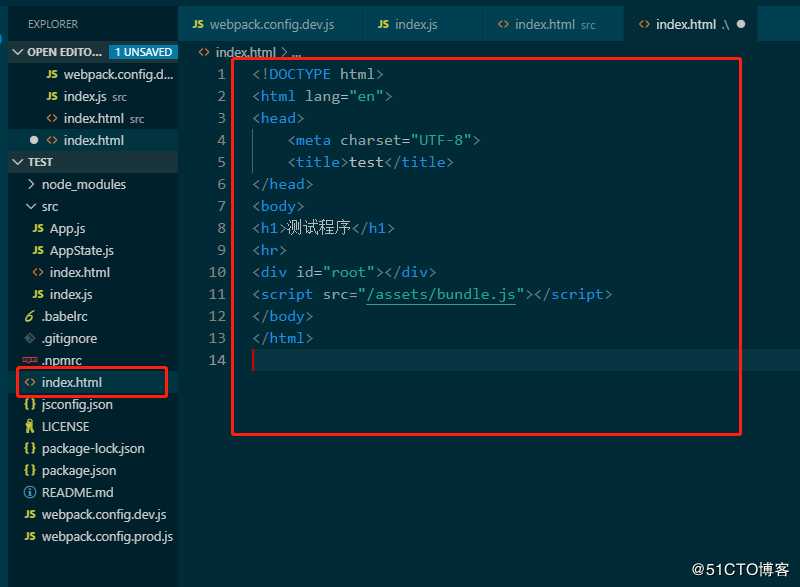Click the EXPLORER panel title
This screenshot has height=587, width=800.
pyautogui.click(x=53, y=24)
